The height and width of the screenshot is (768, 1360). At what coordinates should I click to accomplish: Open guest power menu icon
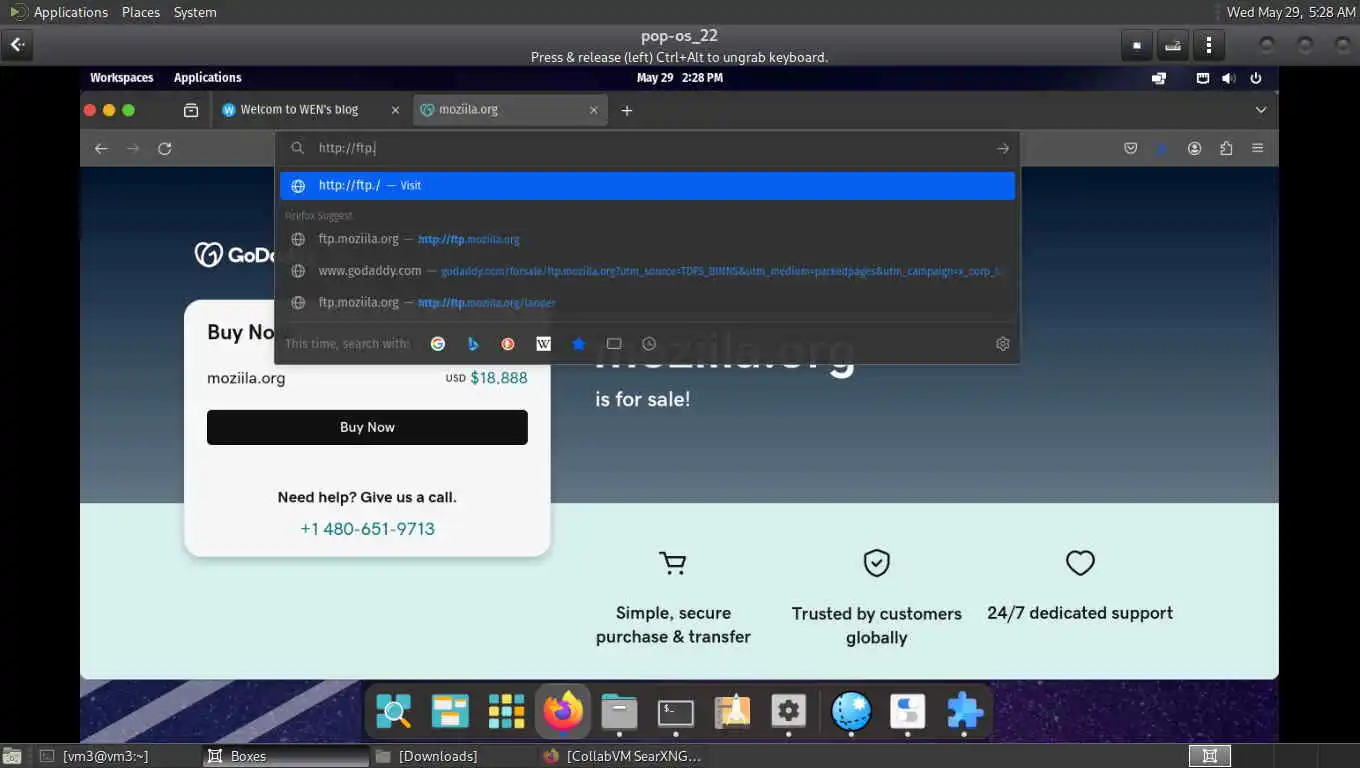1256,78
